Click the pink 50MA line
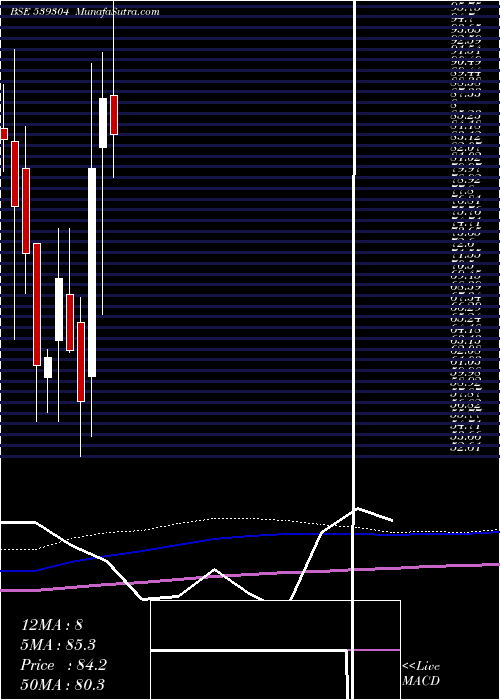Viewport: 500px width, 700px height. pos(250,574)
